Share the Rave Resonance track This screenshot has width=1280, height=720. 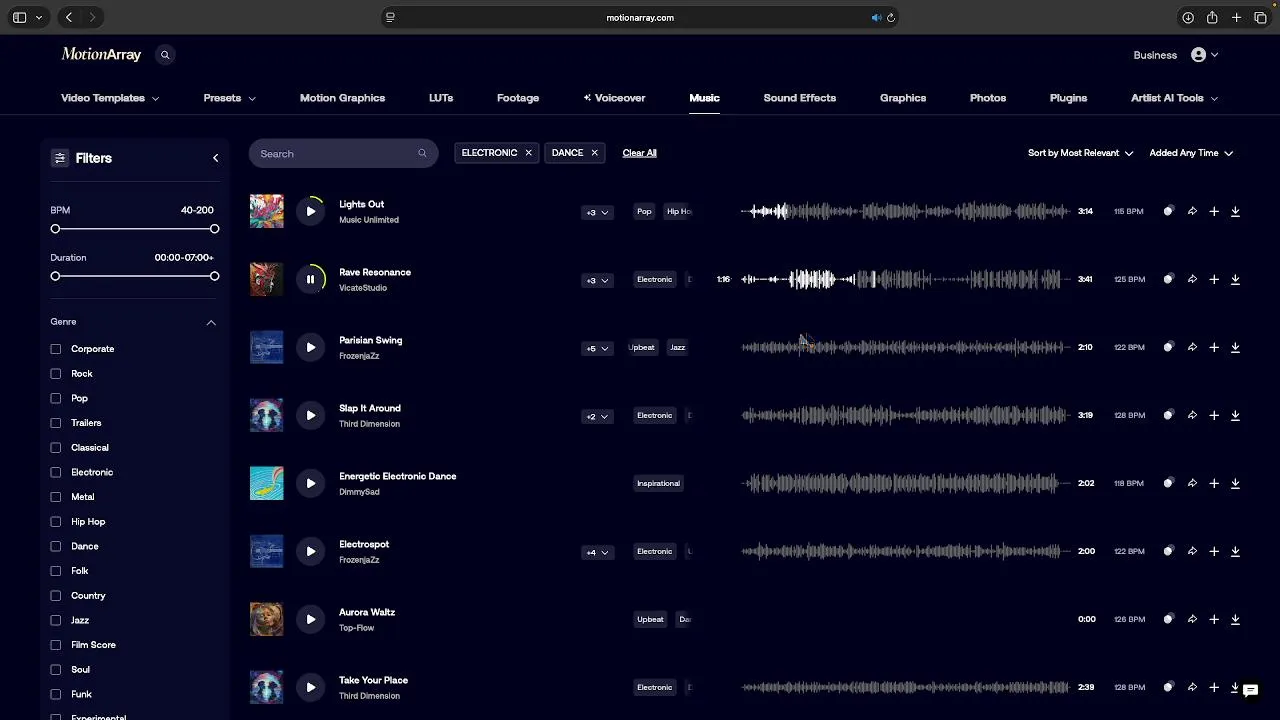pyautogui.click(x=1192, y=279)
